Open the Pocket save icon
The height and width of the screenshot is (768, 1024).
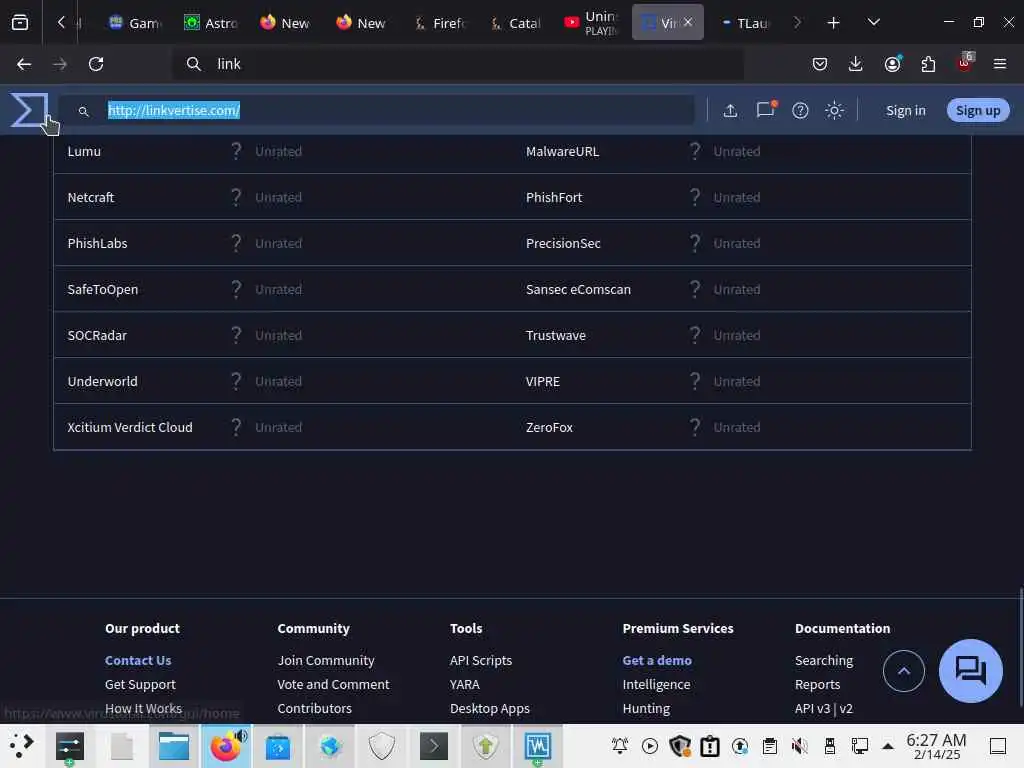[820, 64]
